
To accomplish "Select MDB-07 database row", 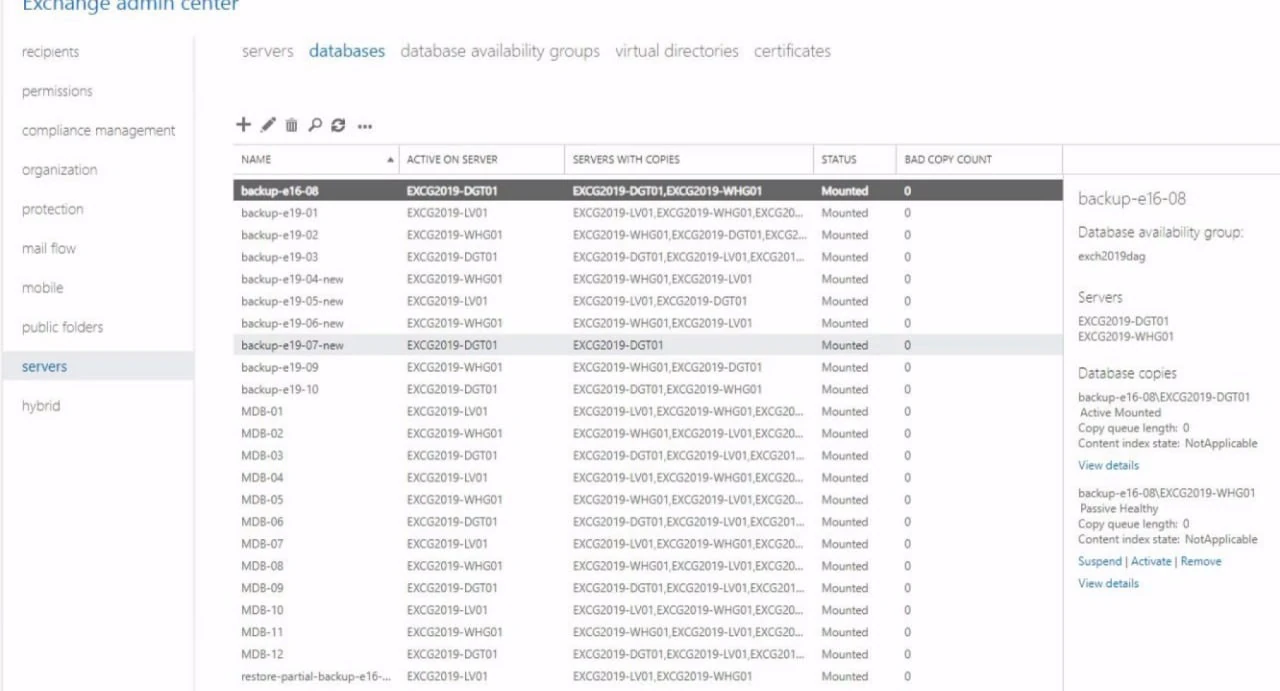I will tap(648, 543).
